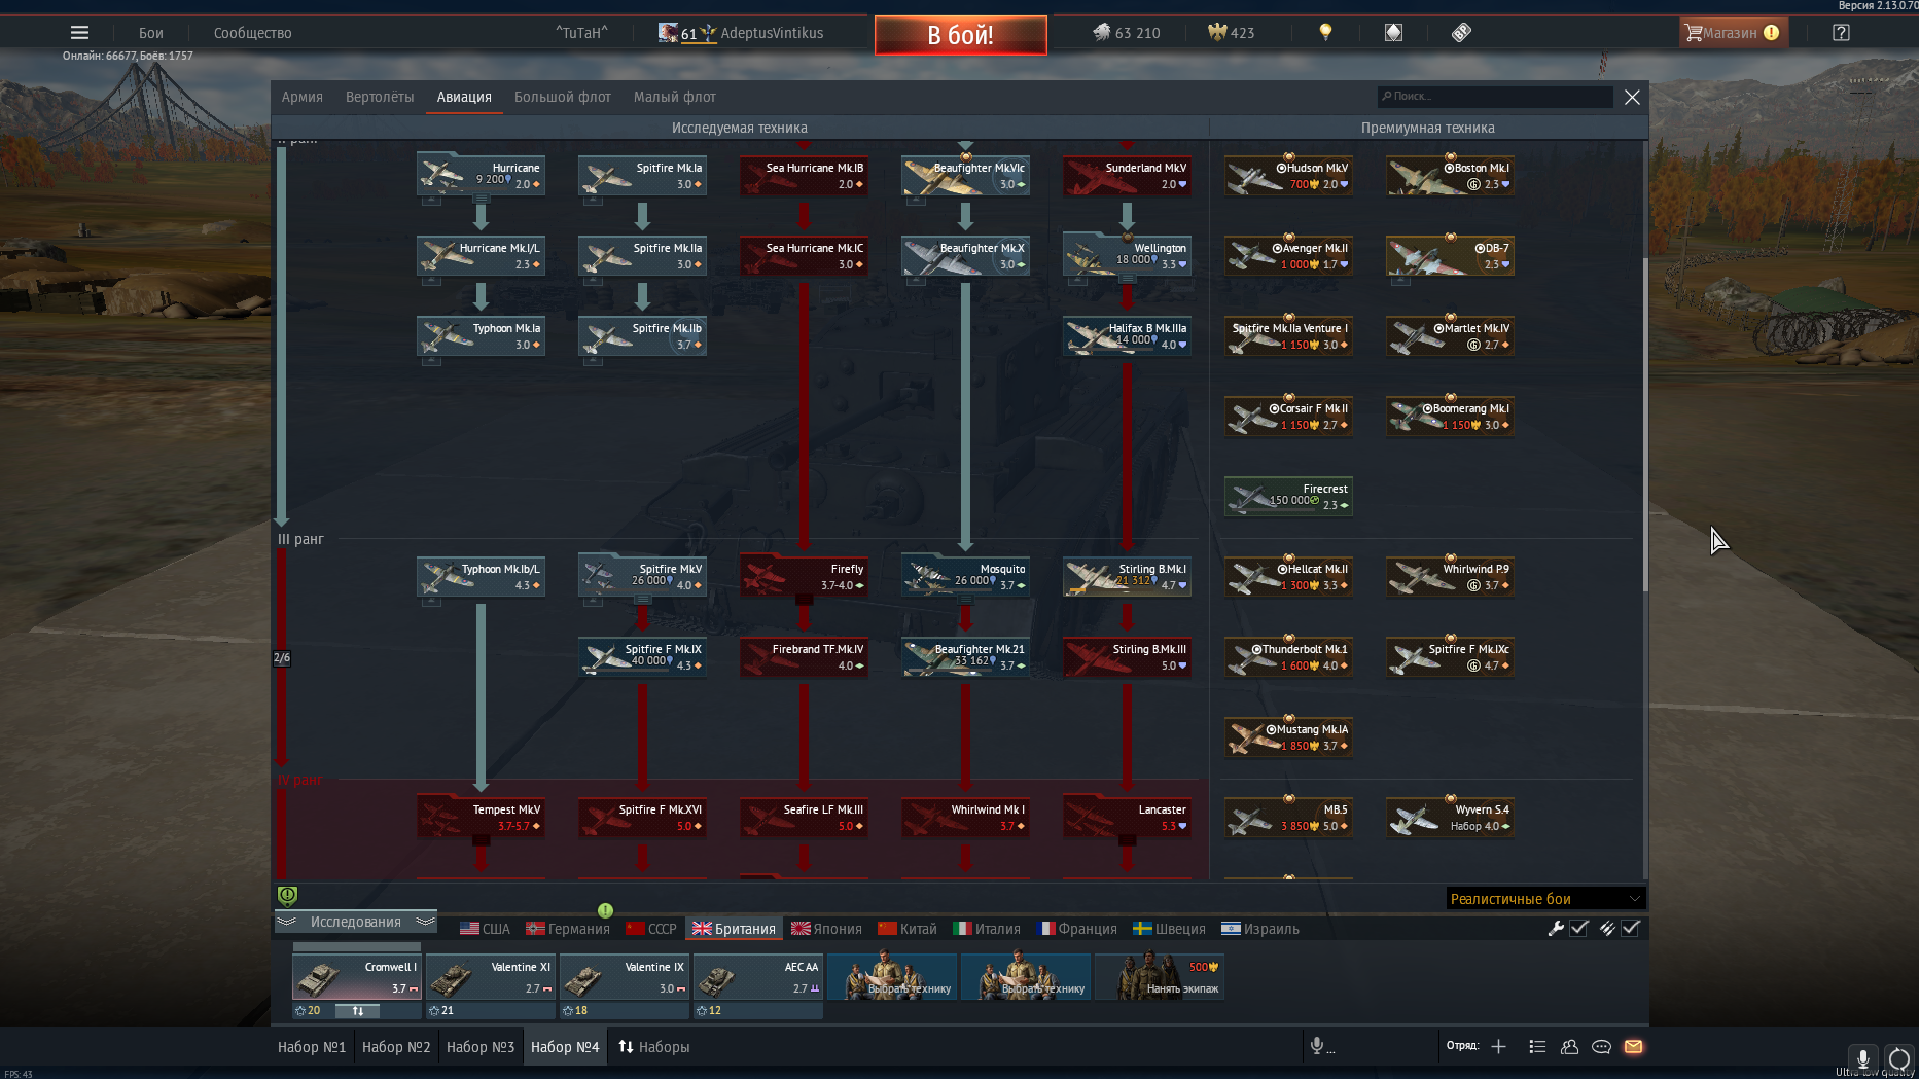Select the Япония nation tab
The image size is (1919, 1079).
click(826, 929)
